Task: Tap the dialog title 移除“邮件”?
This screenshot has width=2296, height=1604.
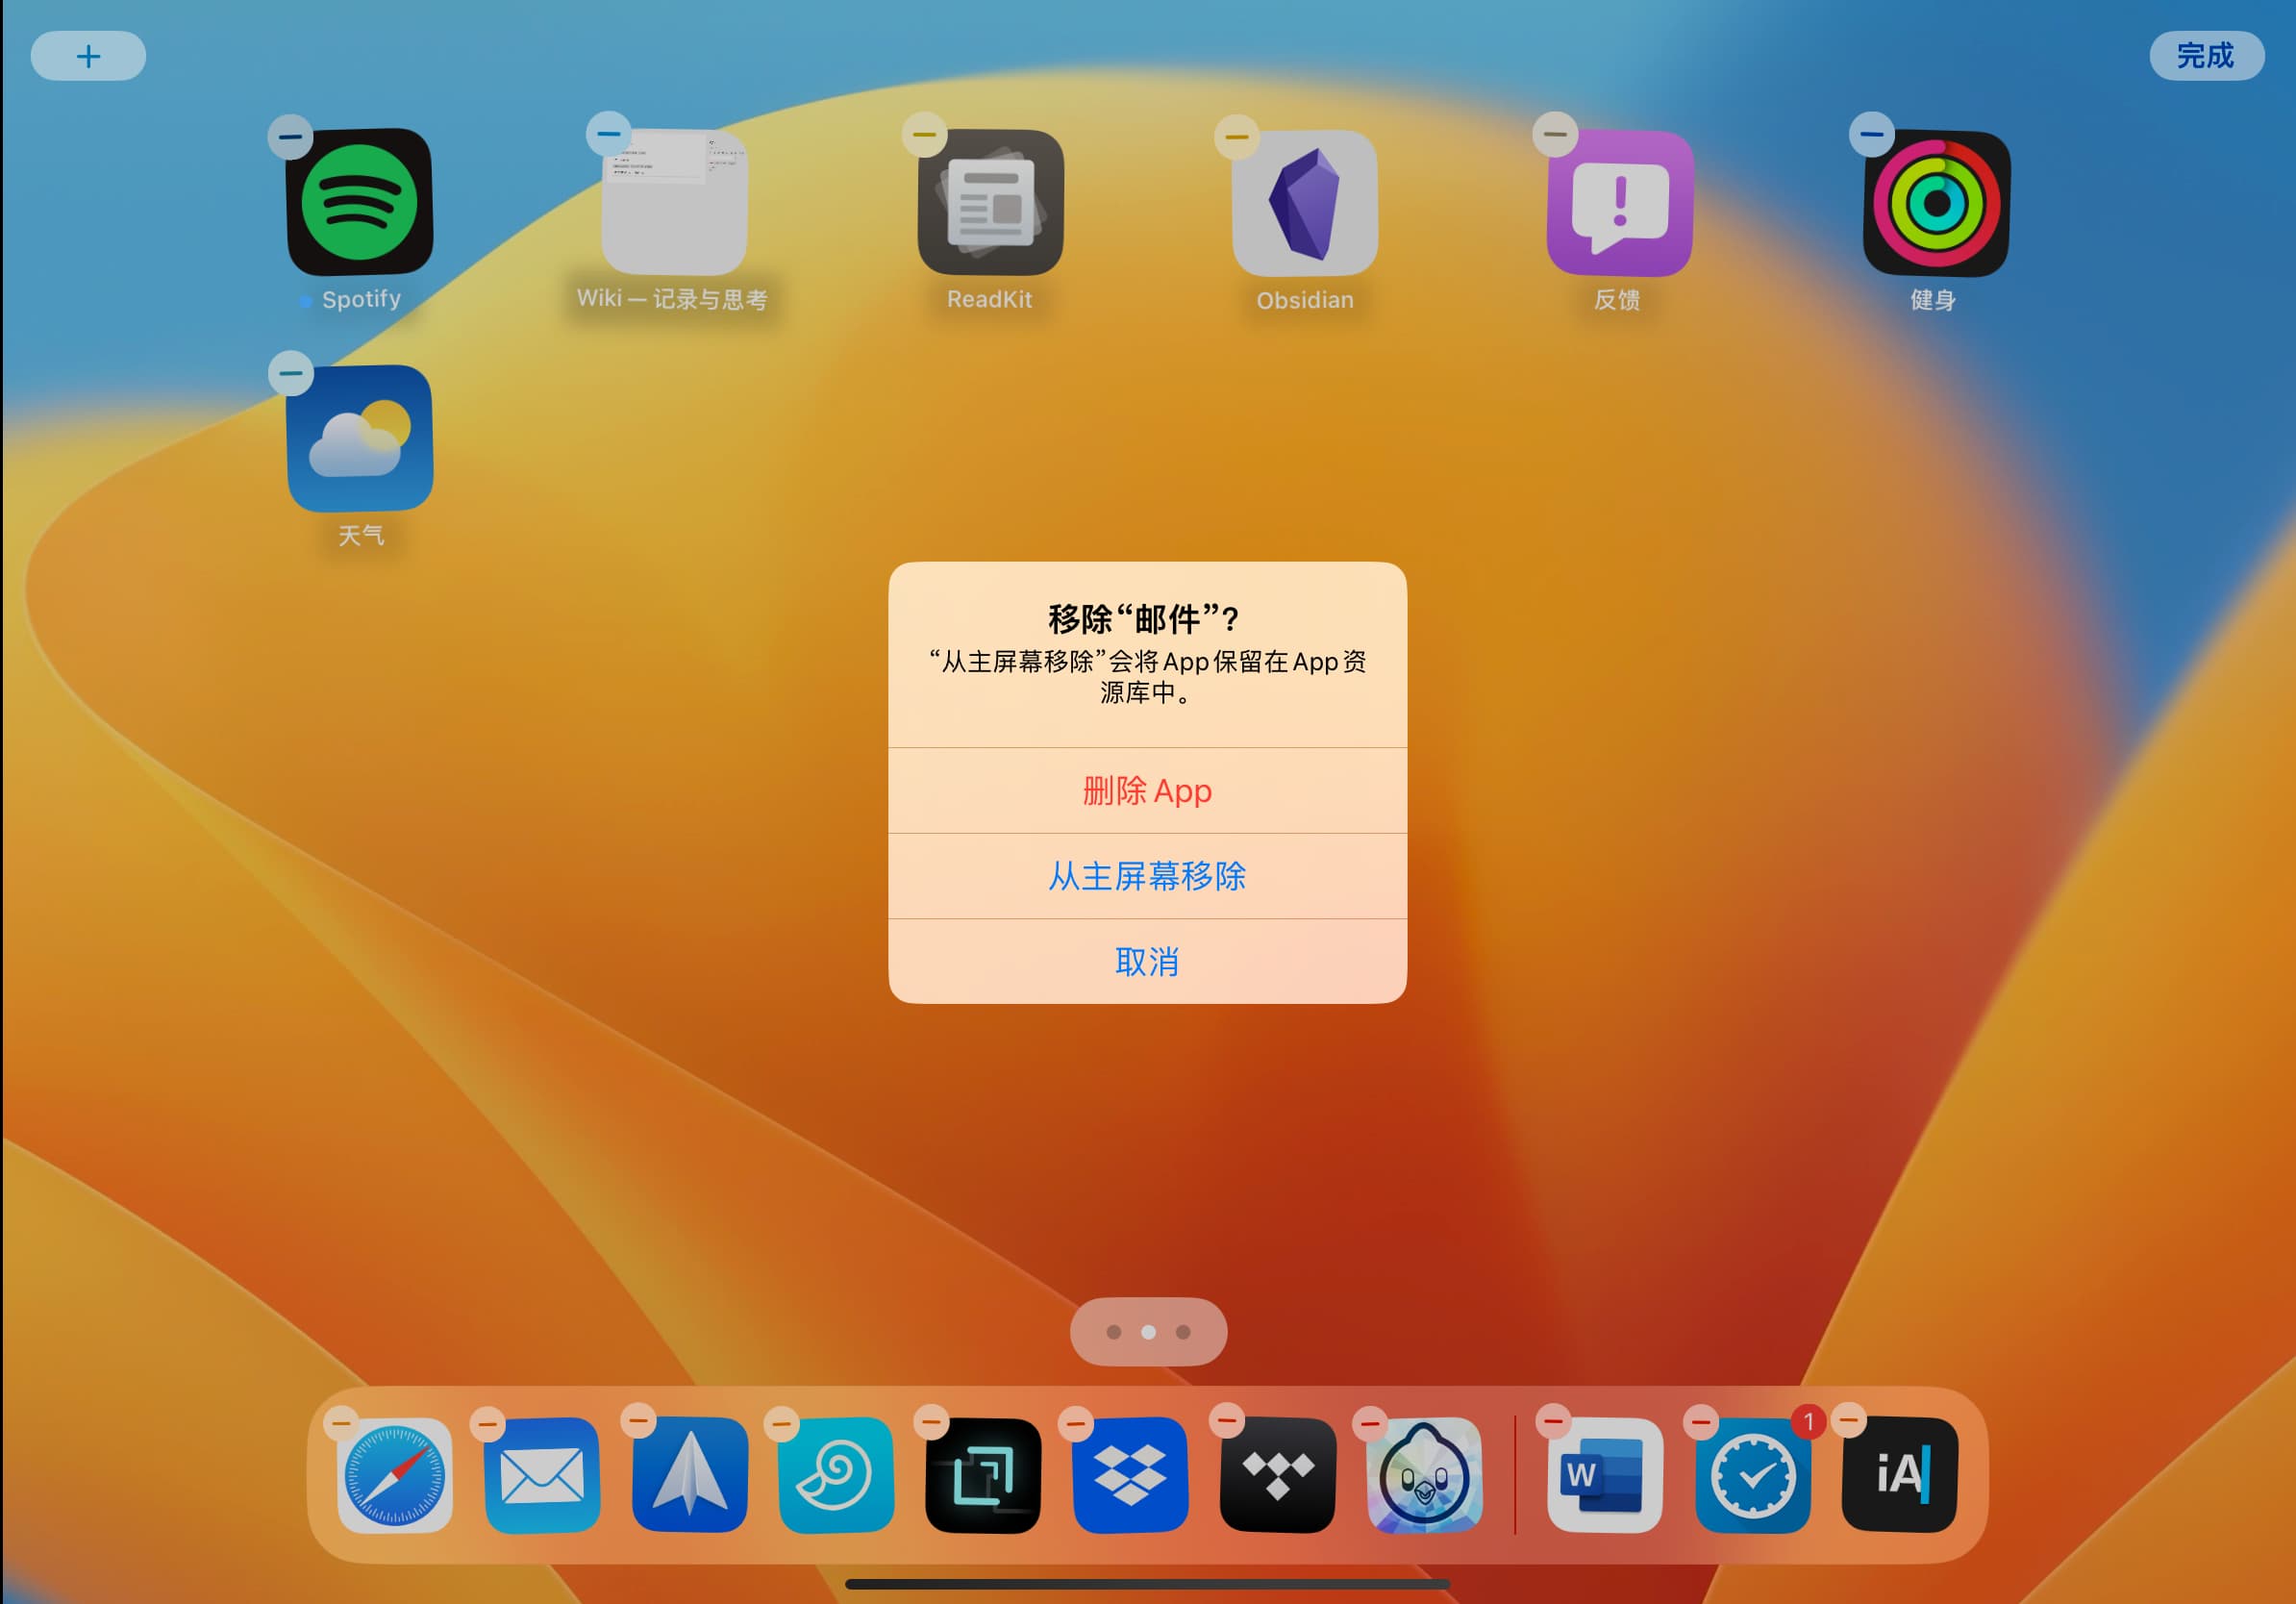Action: tap(1144, 619)
